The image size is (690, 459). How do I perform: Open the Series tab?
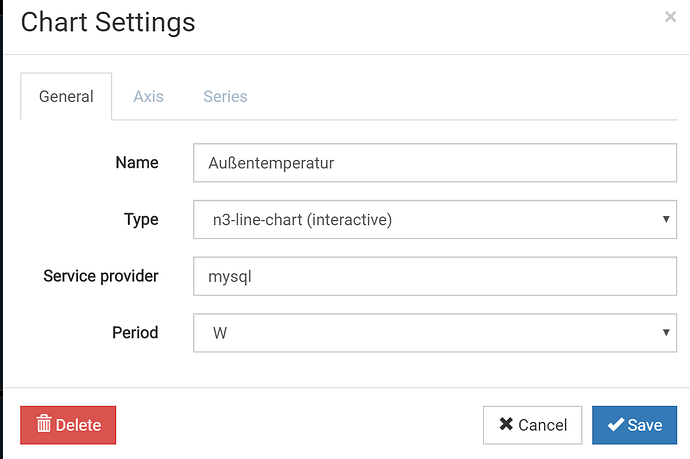click(225, 97)
